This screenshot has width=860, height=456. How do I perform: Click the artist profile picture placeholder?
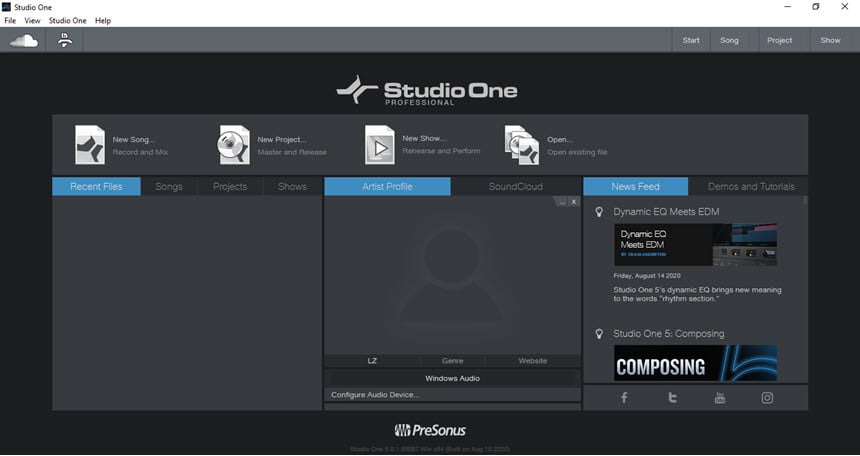coord(452,274)
